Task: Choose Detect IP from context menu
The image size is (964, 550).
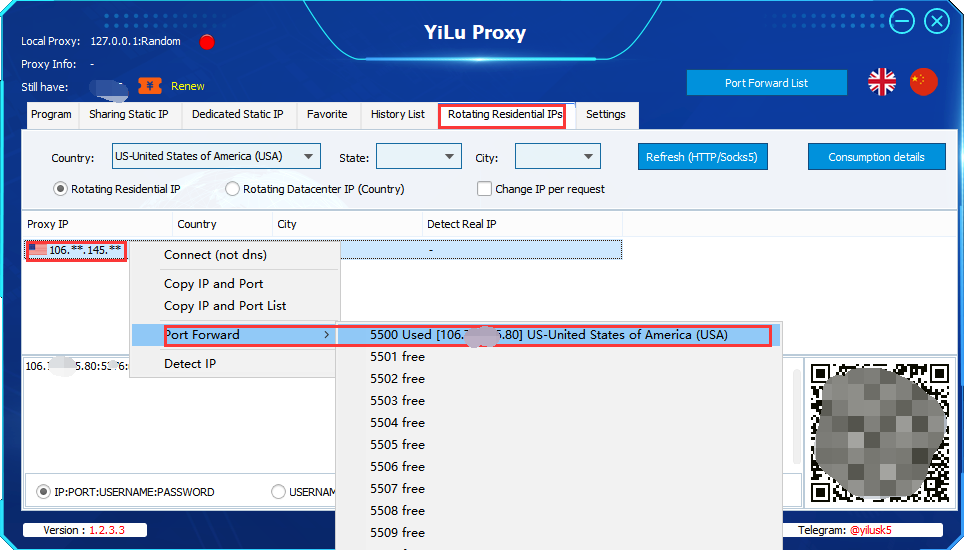Action: coord(235,364)
